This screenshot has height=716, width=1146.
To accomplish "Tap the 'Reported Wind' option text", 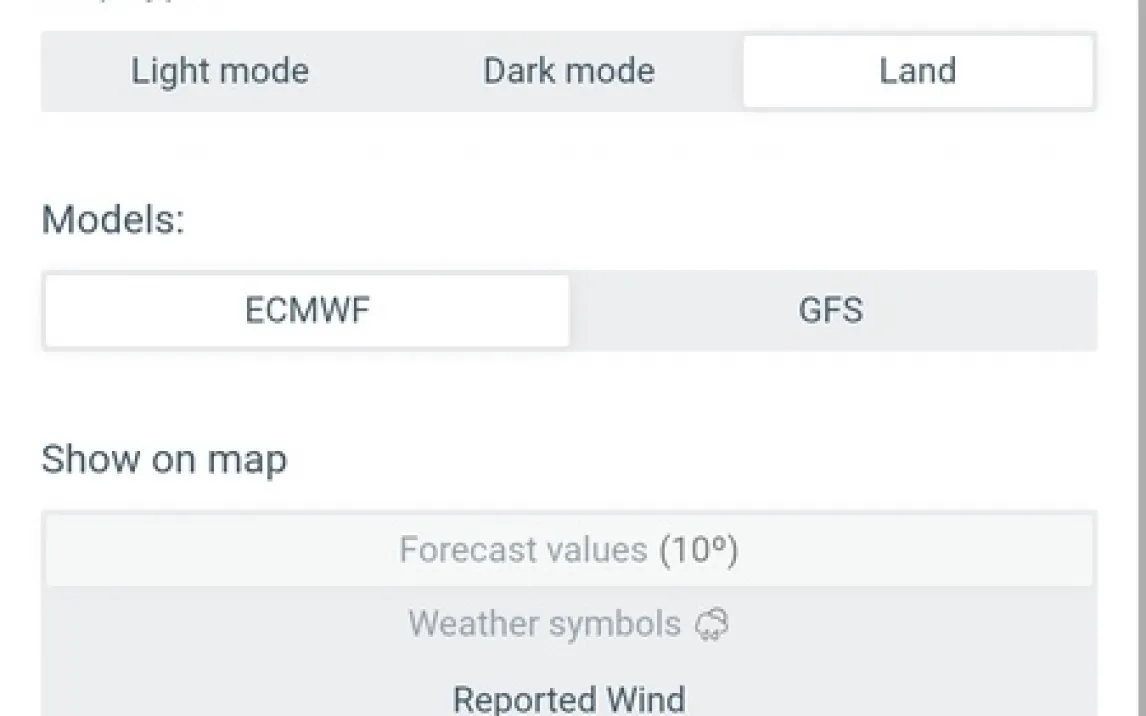I will coord(568,698).
